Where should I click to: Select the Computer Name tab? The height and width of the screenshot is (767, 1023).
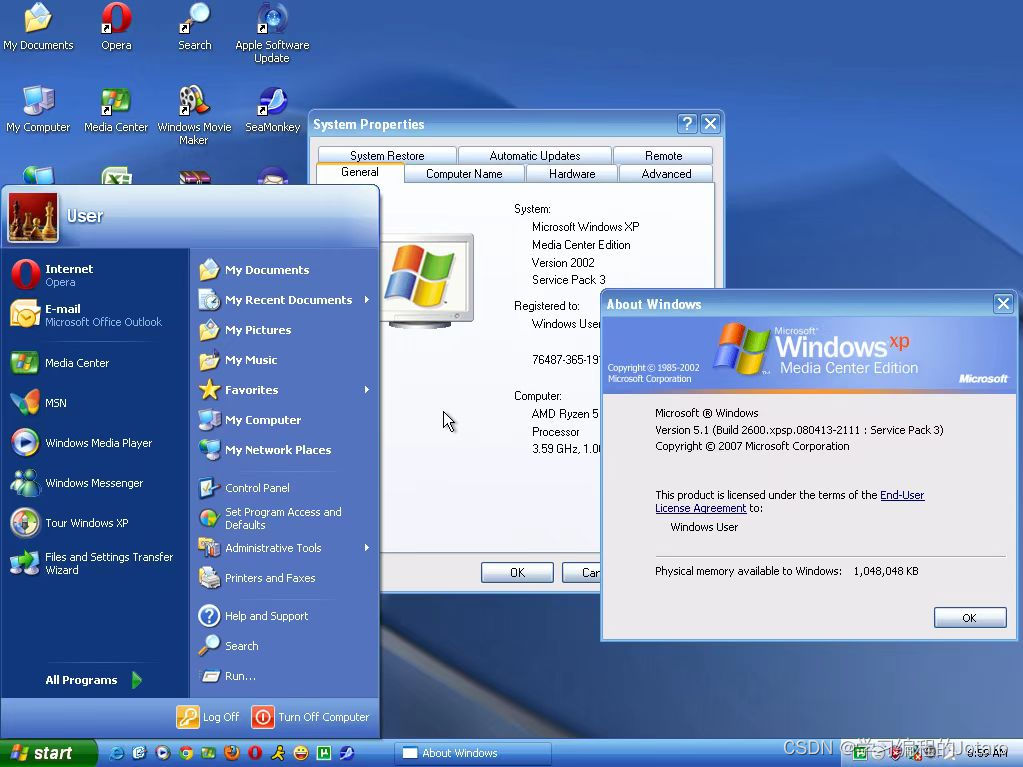[464, 173]
